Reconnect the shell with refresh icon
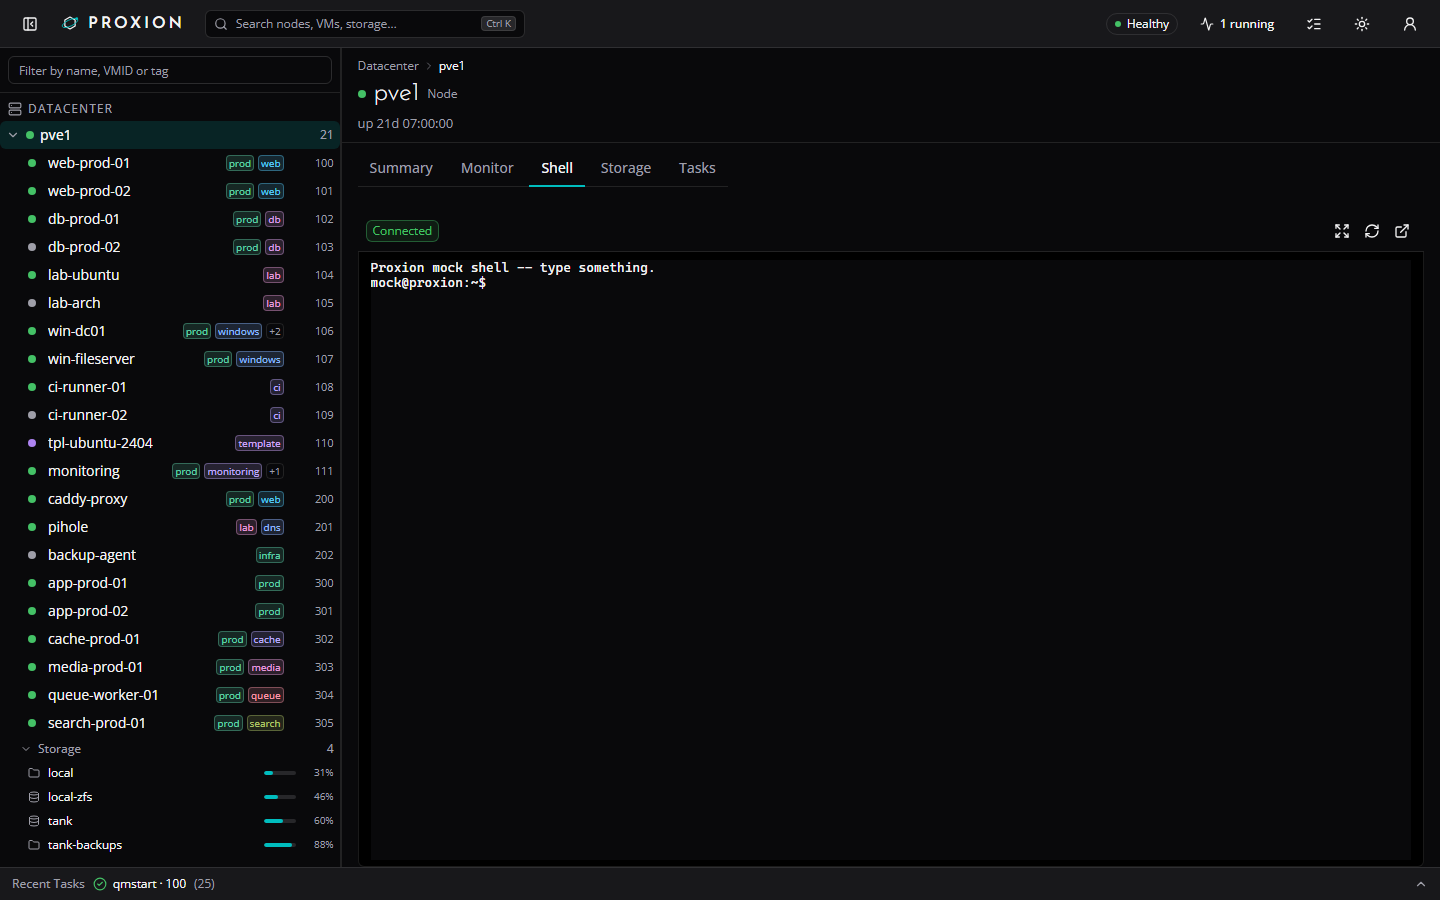Viewport: 1440px width, 900px height. (1372, 231)
